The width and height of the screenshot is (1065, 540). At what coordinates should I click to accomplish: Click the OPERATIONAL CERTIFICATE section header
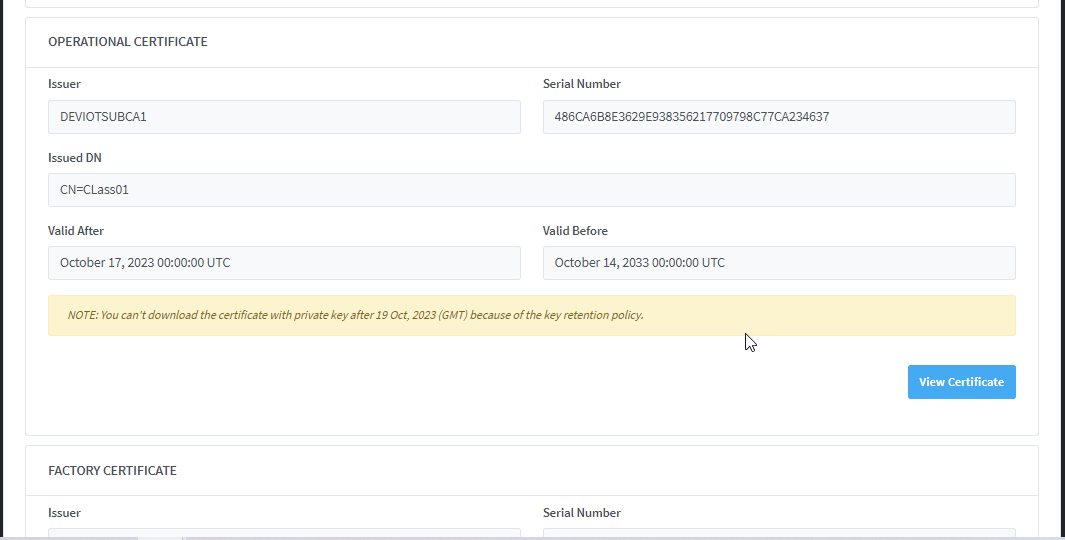(x=128, y=42)
